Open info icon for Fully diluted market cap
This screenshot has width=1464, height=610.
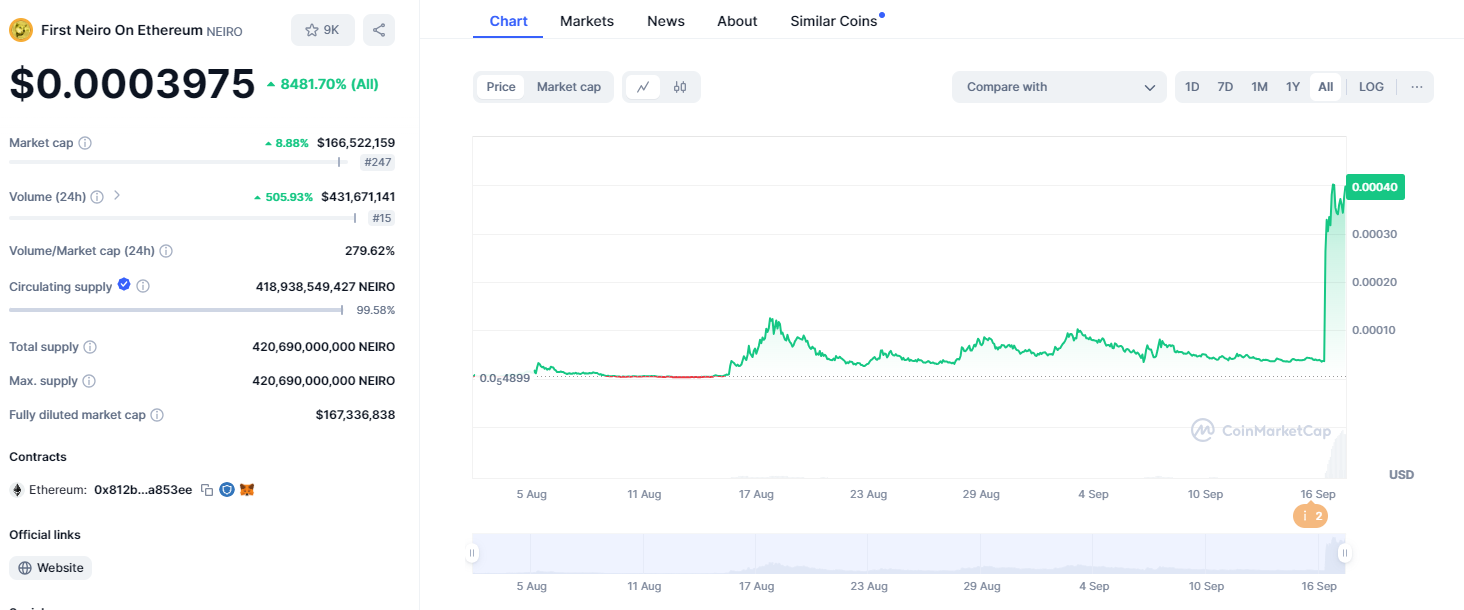pos(157,415)
